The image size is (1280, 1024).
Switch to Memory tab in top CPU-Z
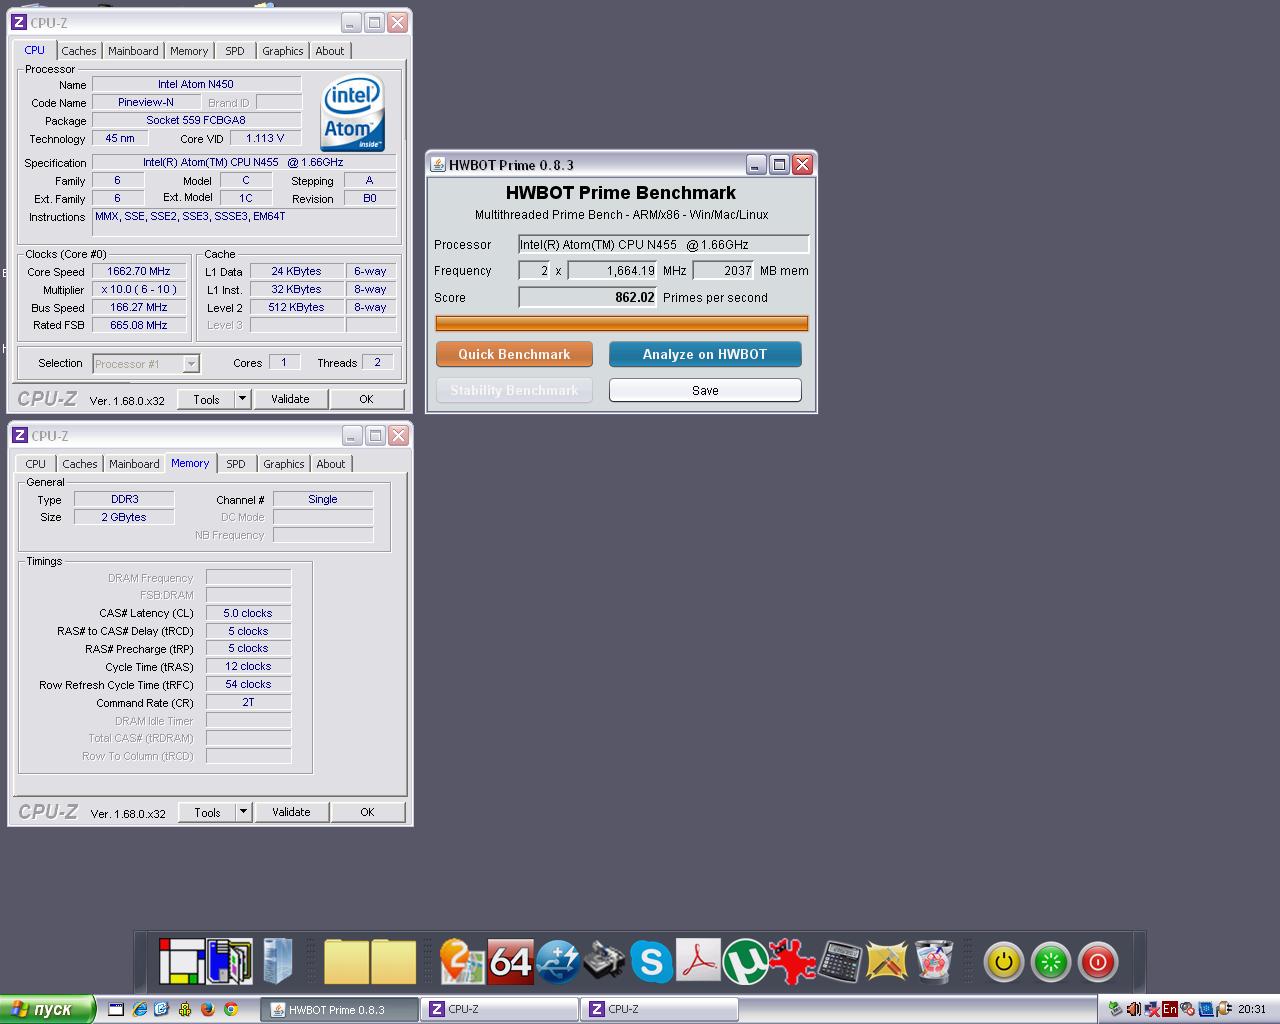point(189,51)
